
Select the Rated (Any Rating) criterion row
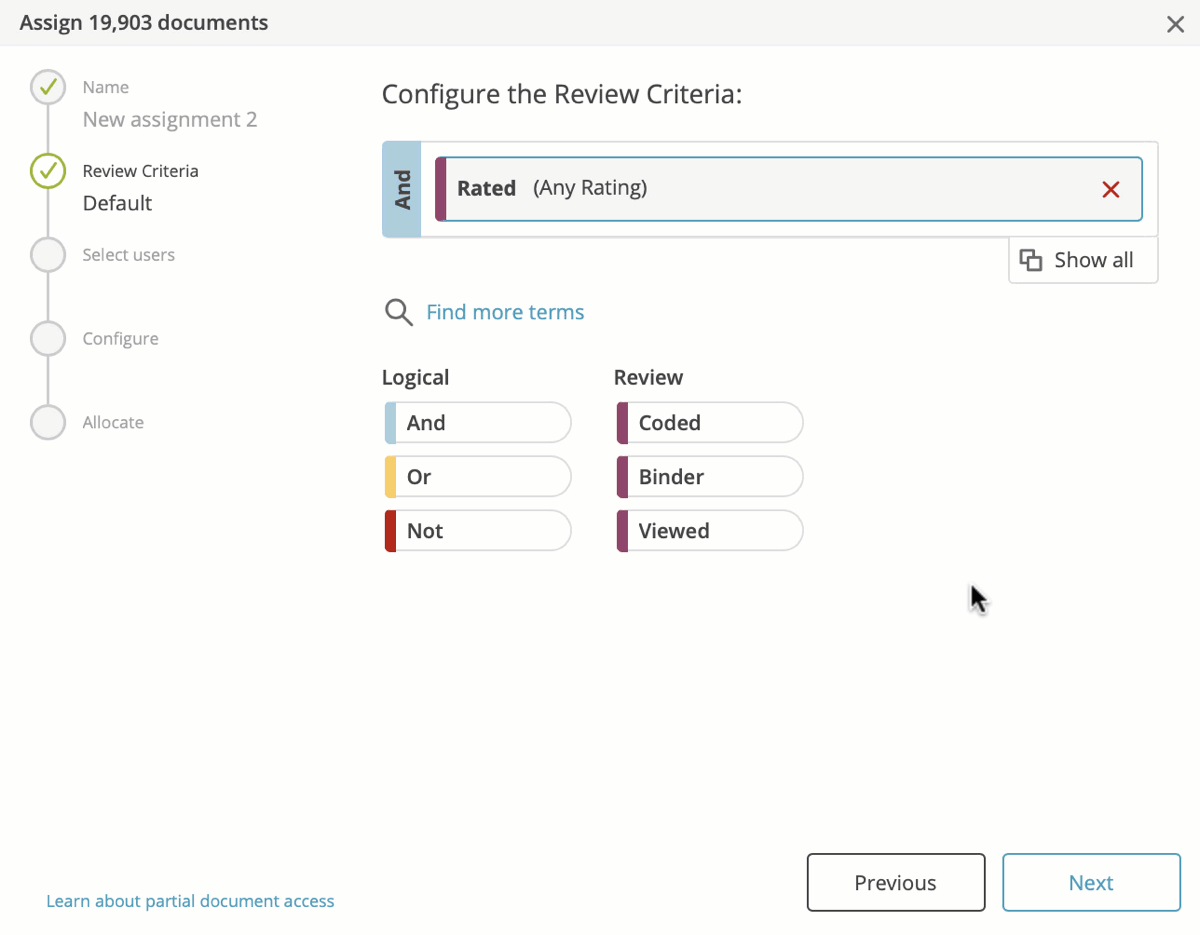[x=789, y=189]
